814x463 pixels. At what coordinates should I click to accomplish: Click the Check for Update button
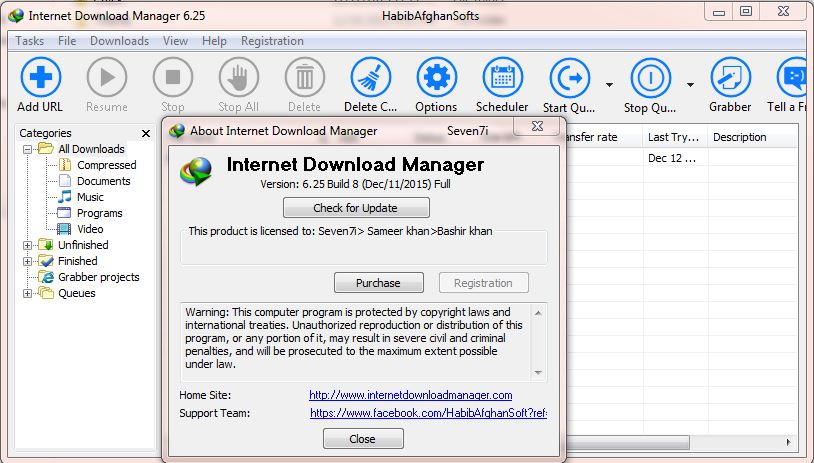pyautogui.click(x=356, y=208)
